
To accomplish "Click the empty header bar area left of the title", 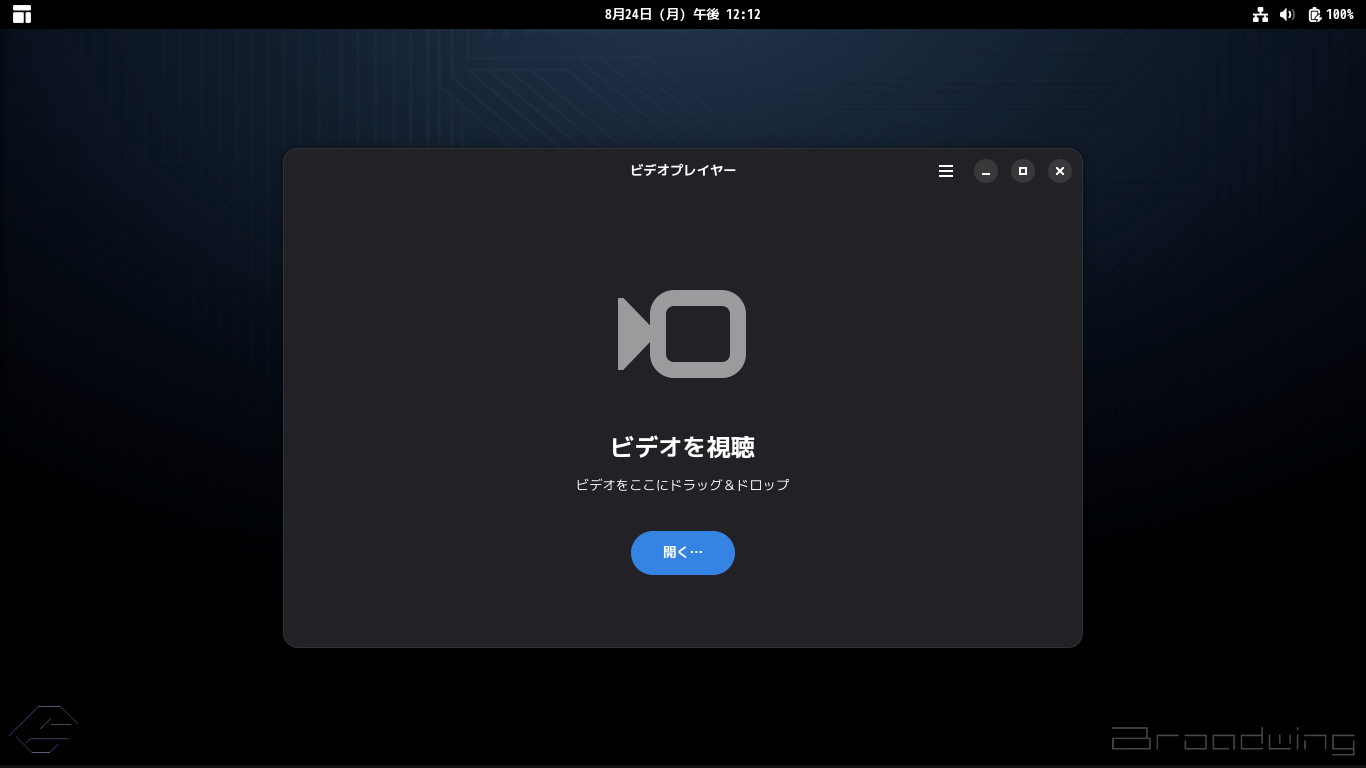I will pos(450,171).
